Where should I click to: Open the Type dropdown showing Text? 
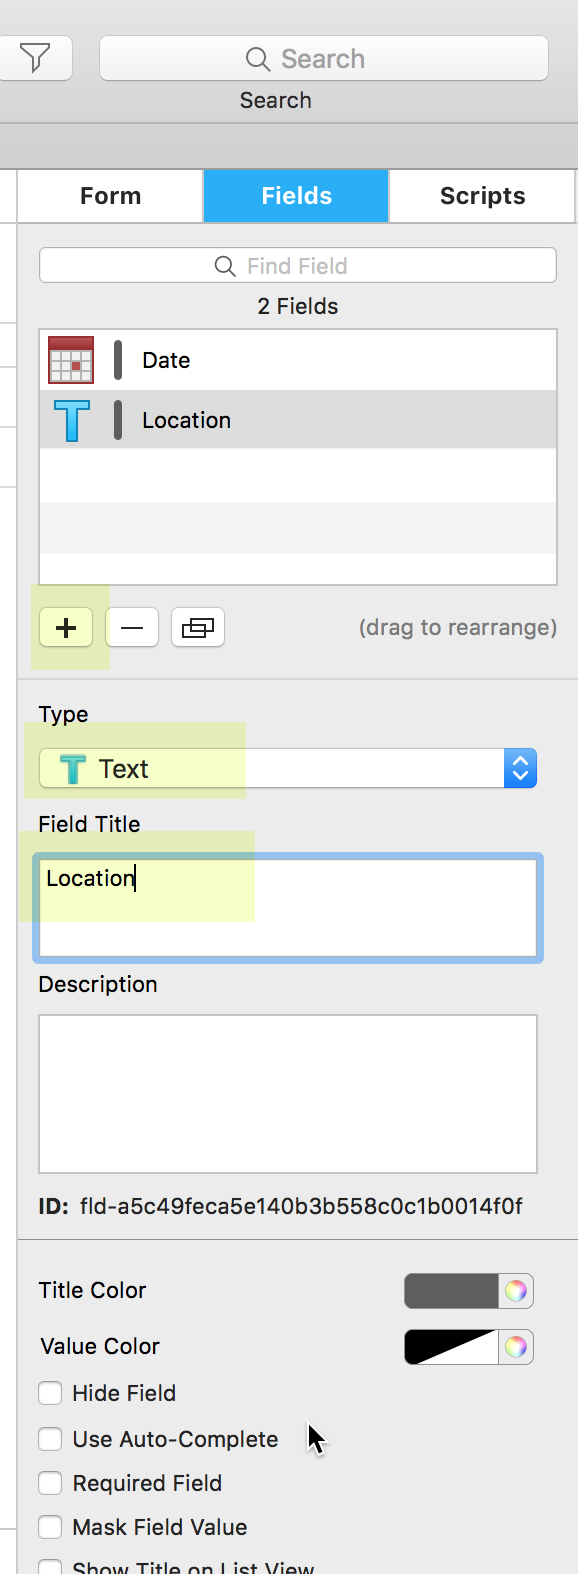point(288,768)
